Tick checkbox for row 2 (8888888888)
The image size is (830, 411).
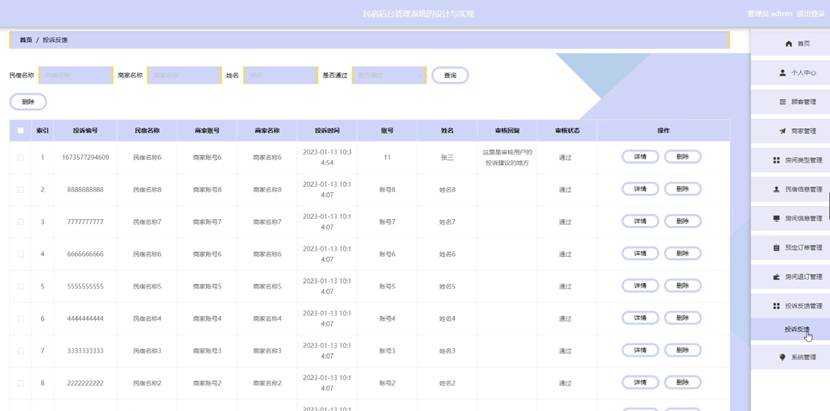(x=21, y=190)
